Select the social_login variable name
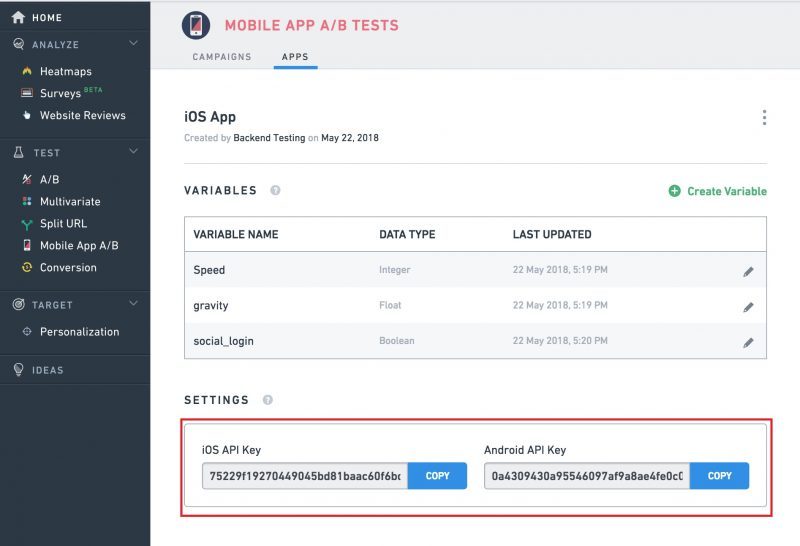The width and height of the screenshot is (800, 546). (223, 341)
